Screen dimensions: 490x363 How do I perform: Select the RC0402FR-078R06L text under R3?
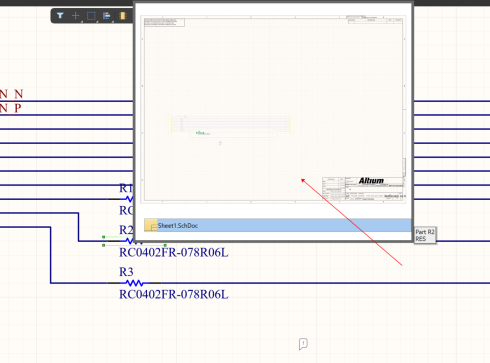click(x=174, y=295)
